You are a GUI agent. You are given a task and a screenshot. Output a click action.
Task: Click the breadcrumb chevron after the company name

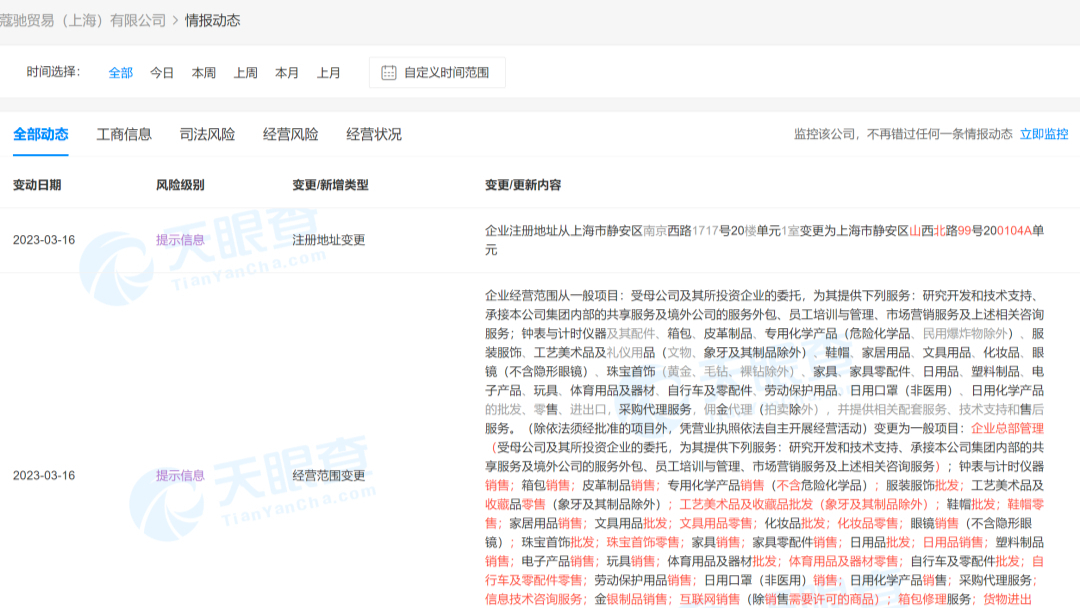(176, 21)
